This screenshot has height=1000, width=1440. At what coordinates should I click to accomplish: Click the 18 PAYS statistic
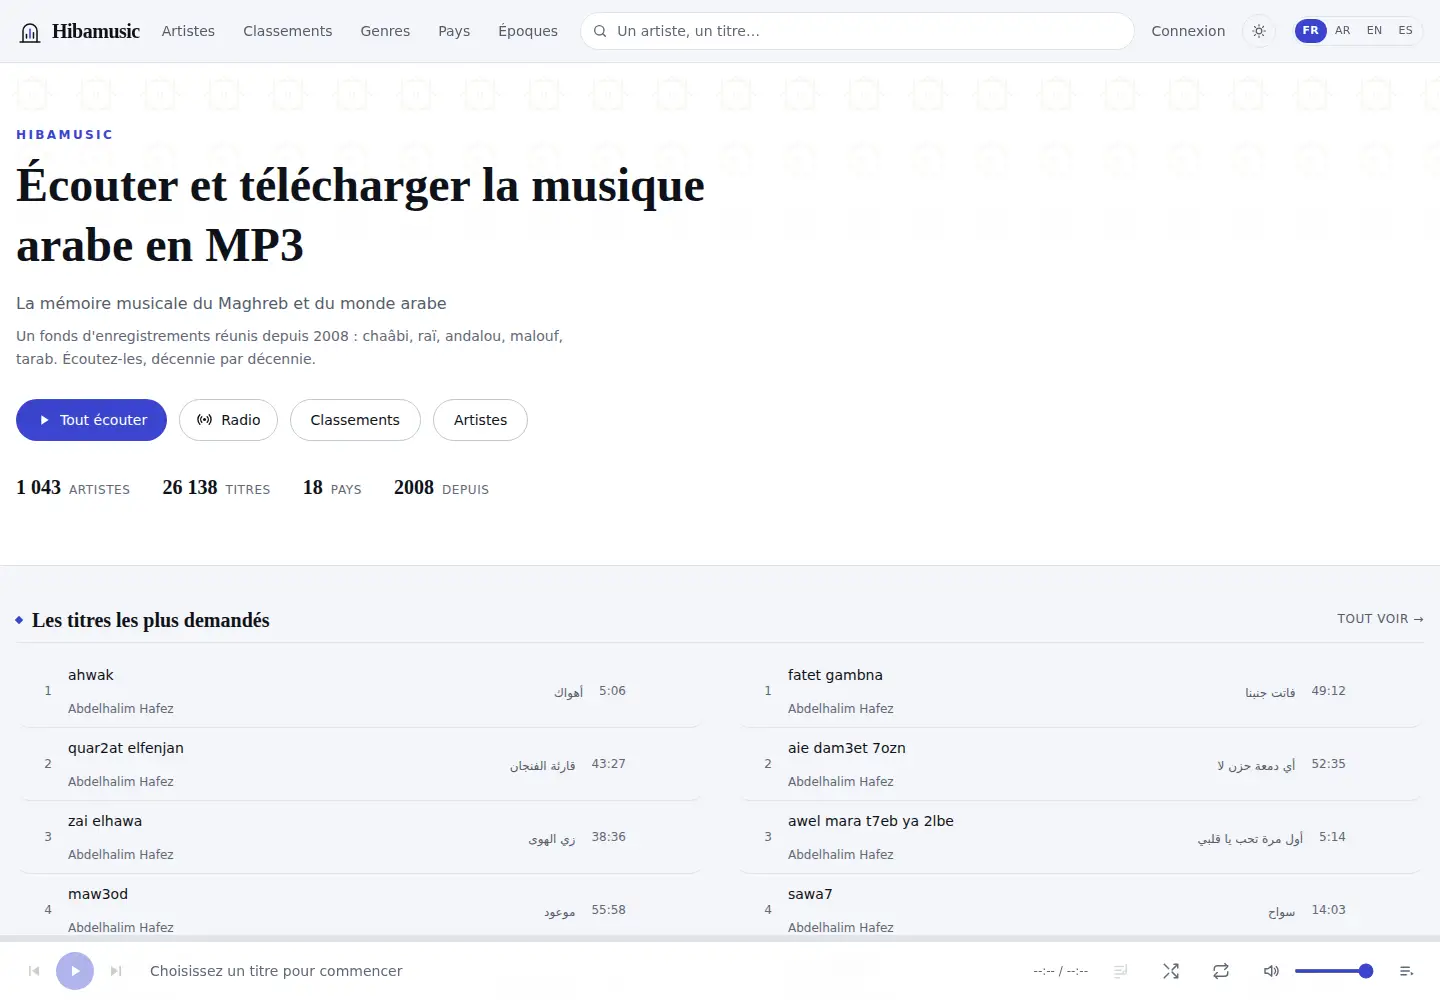click(332, 488)
